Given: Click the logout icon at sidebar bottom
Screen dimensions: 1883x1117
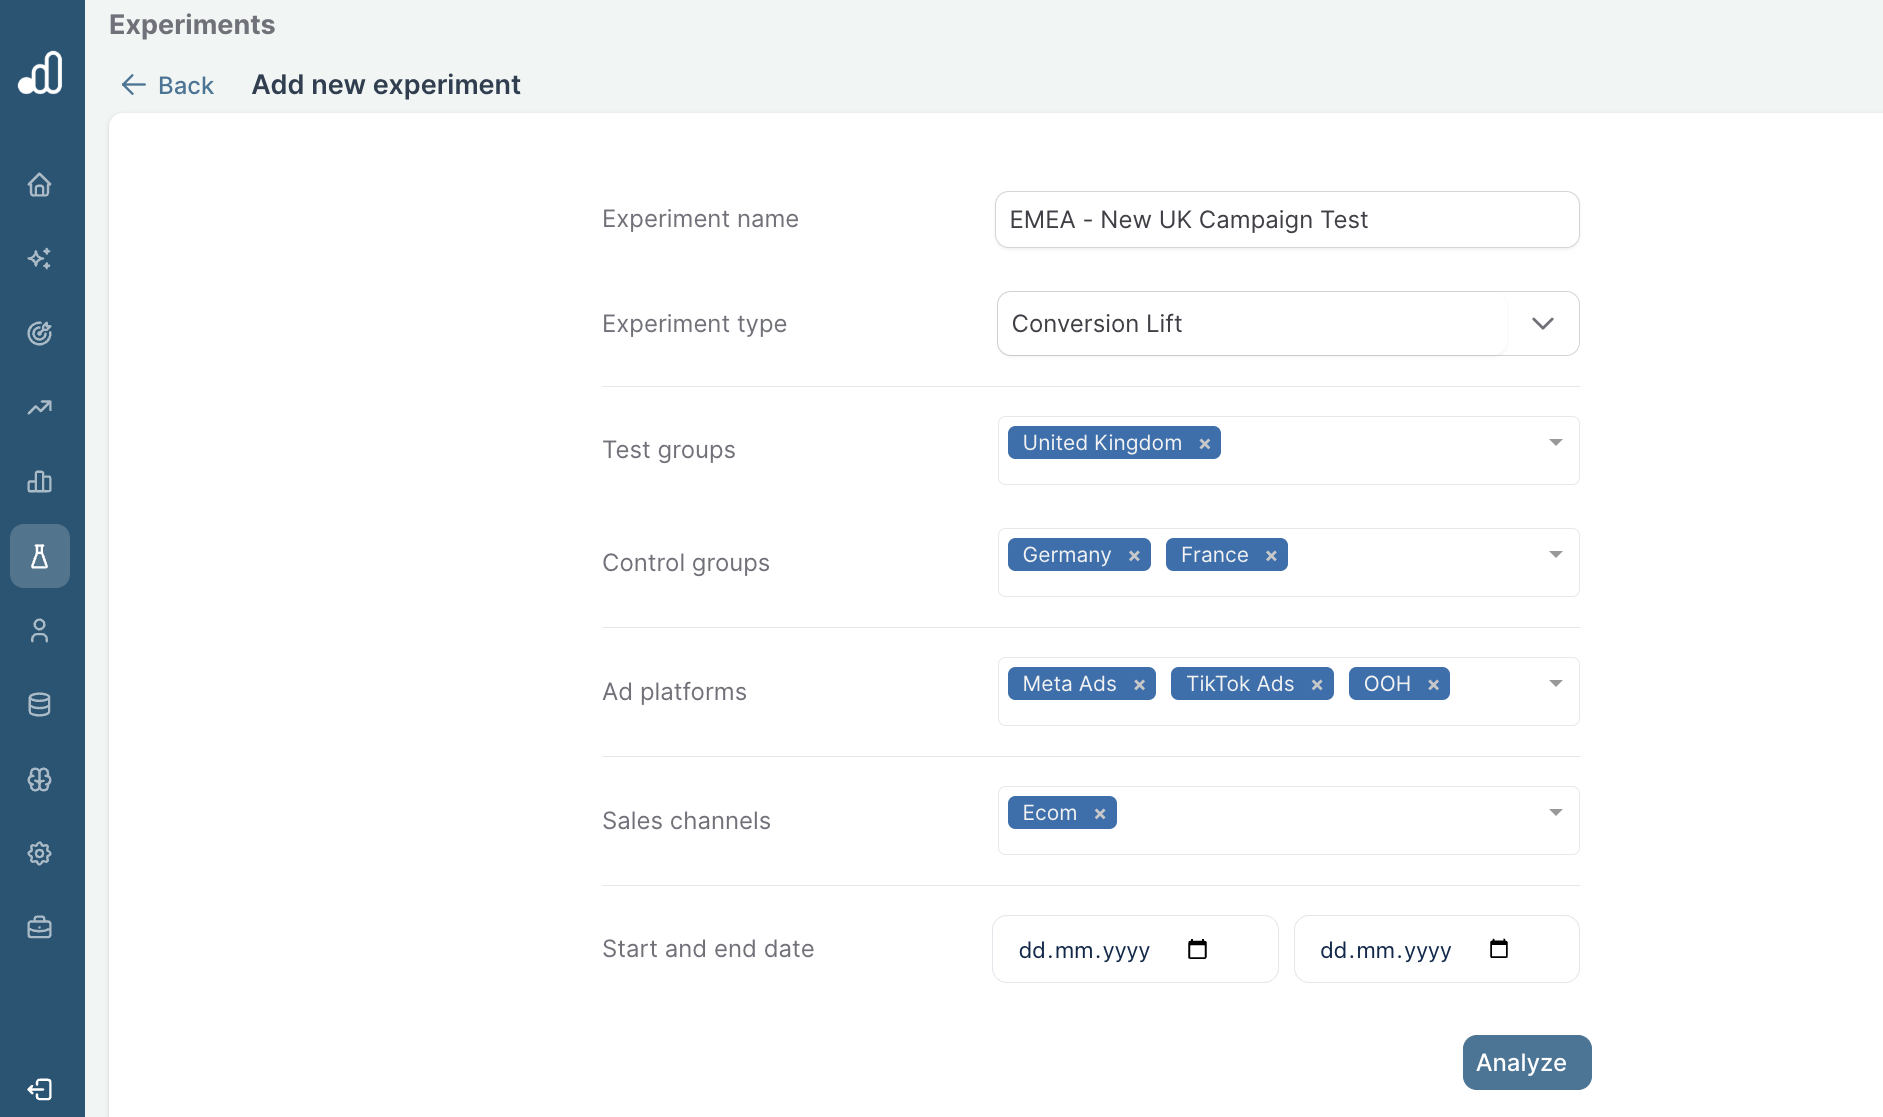Looking at the screenshot, I should (x=40, y=1089).
